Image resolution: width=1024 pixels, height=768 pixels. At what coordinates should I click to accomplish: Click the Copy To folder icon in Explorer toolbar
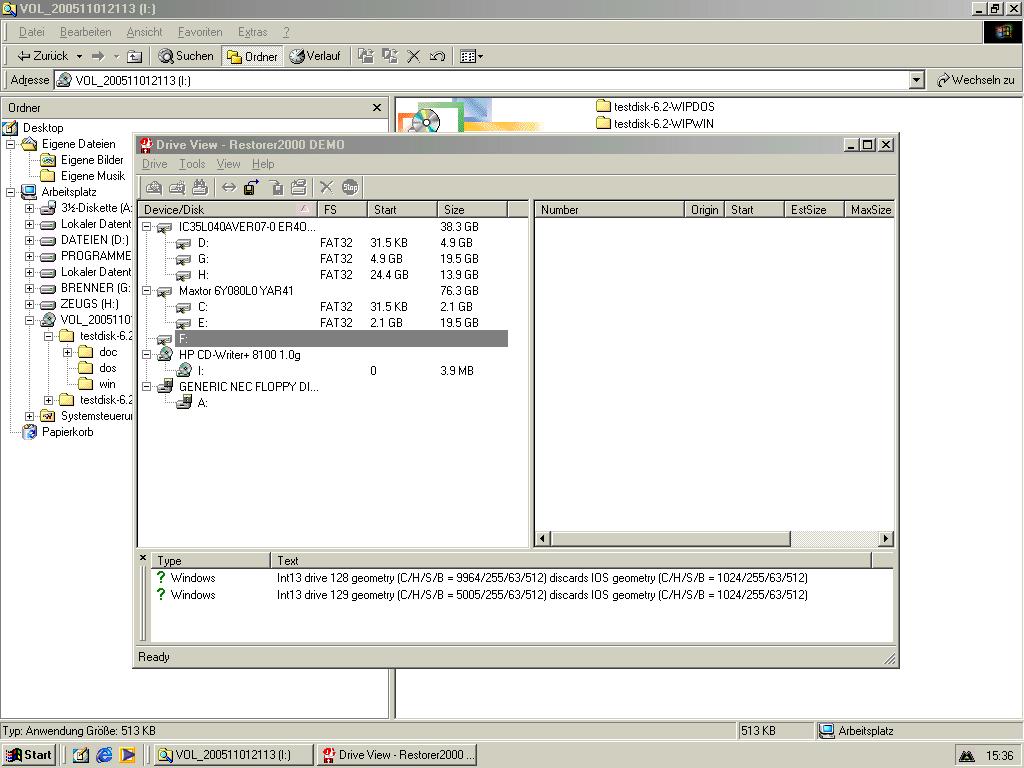coord(390,56)
